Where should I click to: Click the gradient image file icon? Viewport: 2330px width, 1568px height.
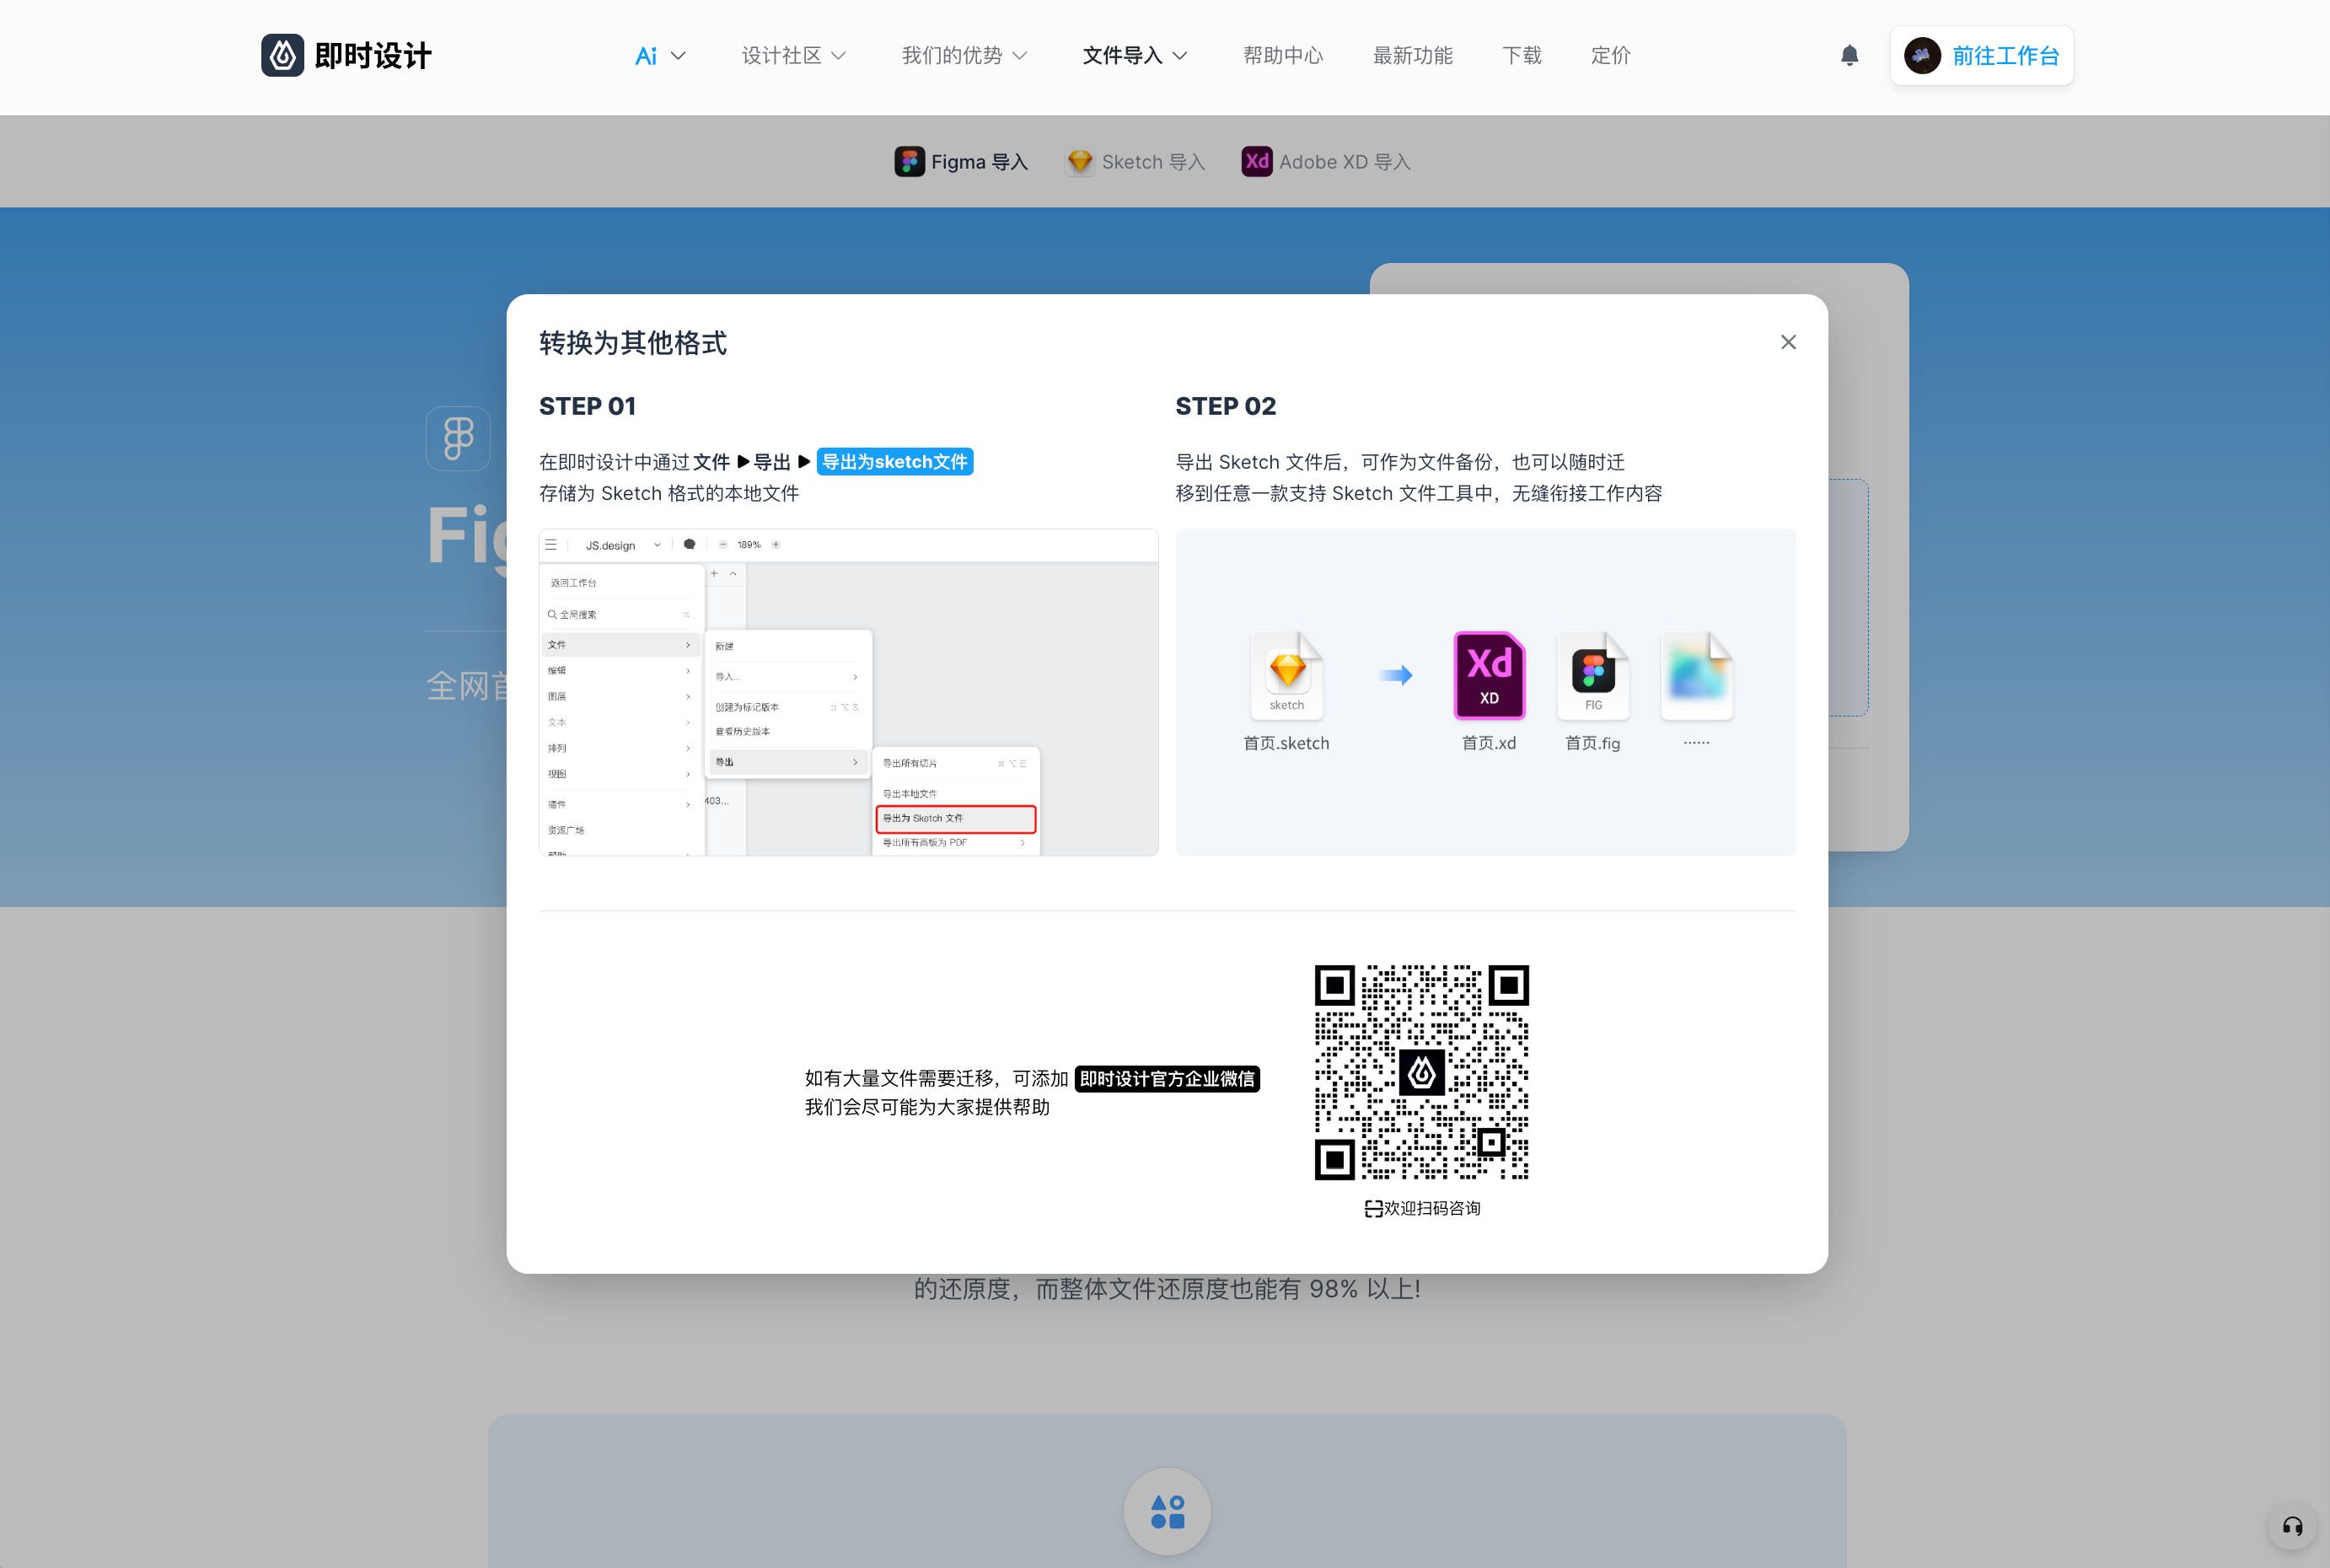[x=1696, y=675]
